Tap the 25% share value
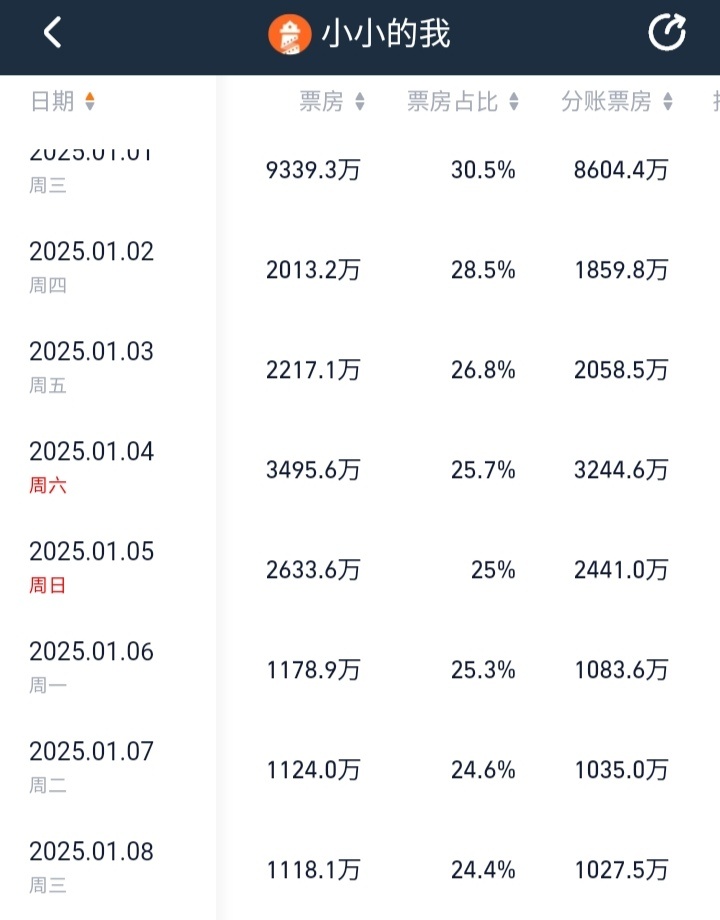Viewport: 720px width, 920px height. pyautogui.click(x=493, y=570)
